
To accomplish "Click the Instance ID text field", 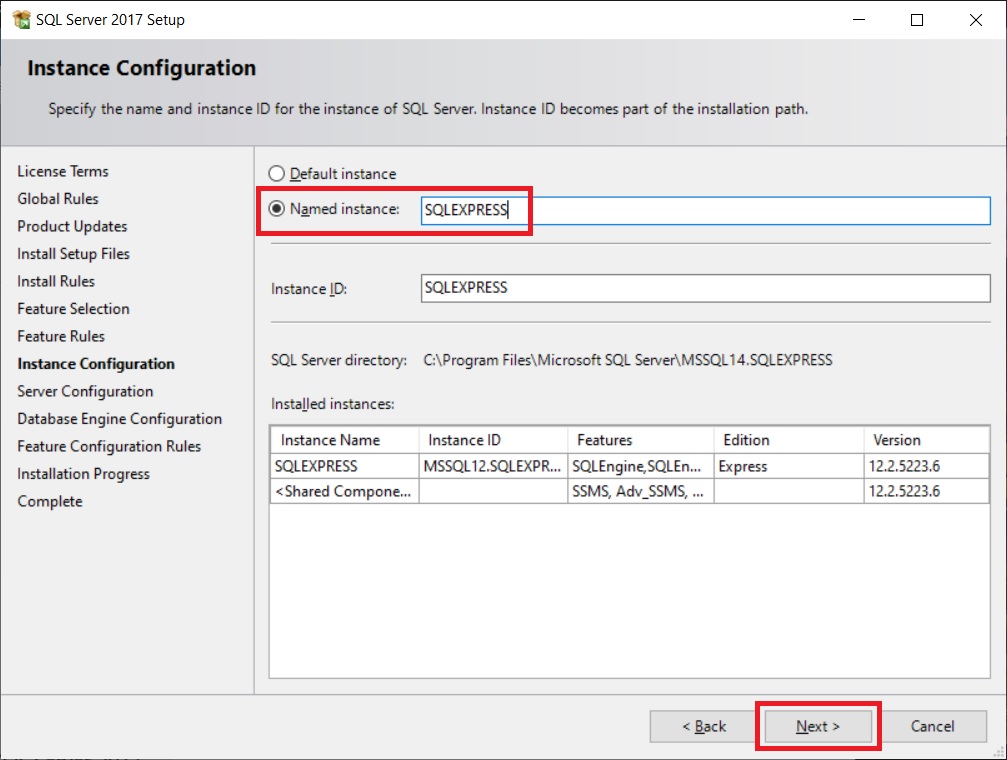I will (705, 288).
